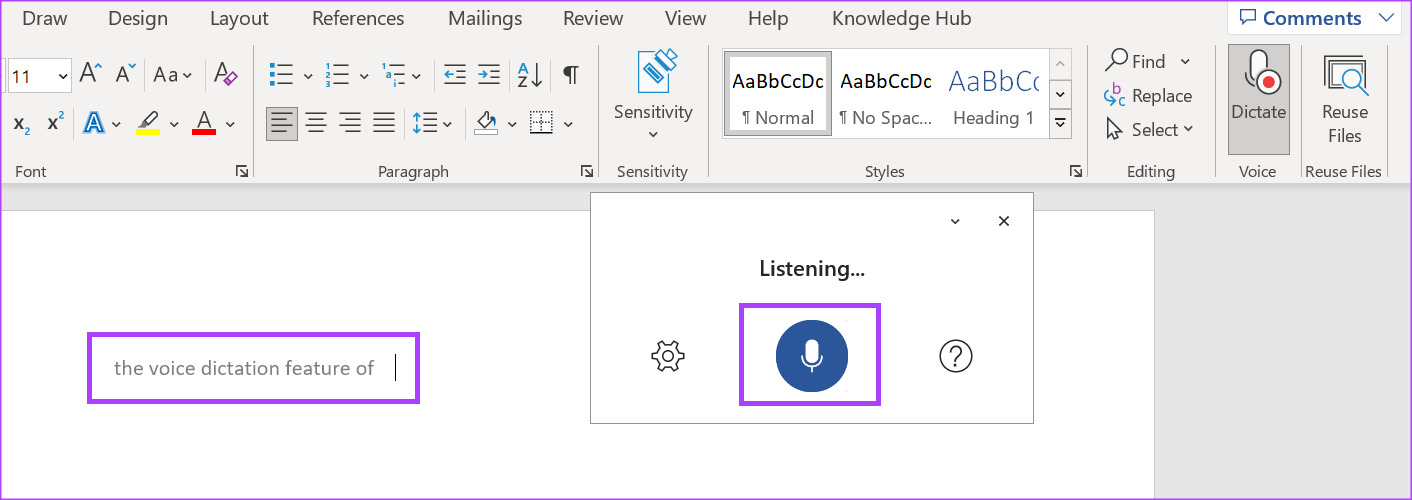Align text left

tap(282, 123)
